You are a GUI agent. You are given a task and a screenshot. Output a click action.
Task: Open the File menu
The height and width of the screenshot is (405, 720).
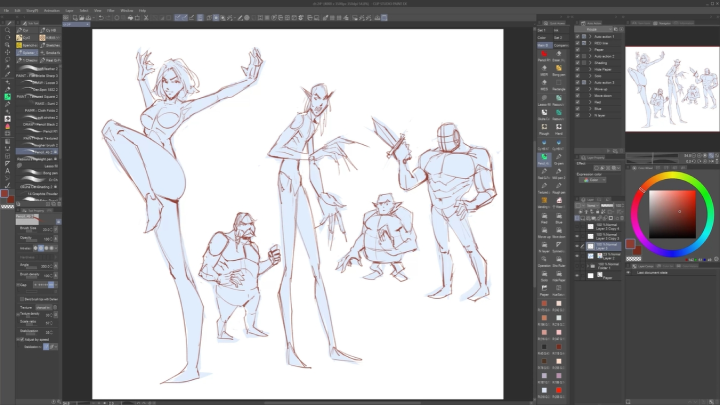pos(6,10)
